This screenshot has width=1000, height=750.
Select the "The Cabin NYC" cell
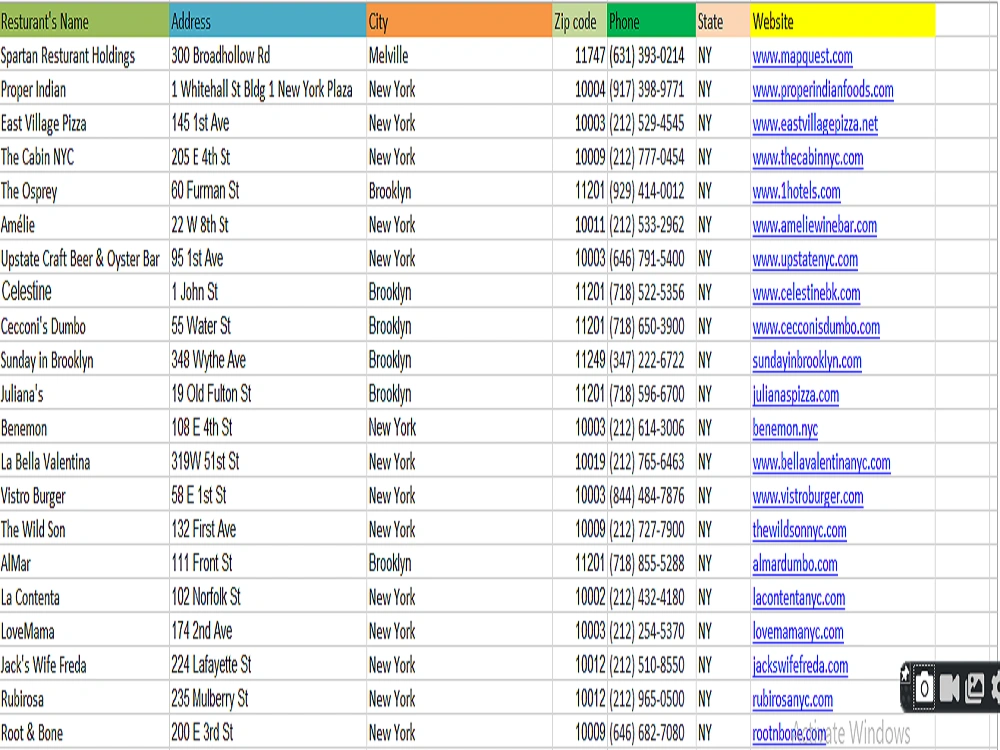point(85,157)
